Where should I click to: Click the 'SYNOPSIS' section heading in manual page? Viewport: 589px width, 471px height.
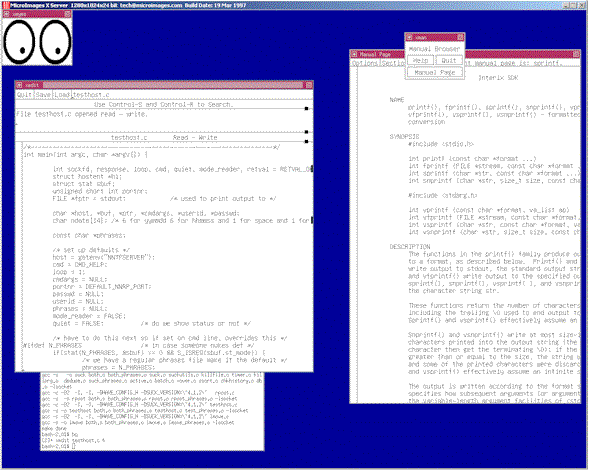pyautogui.click(x=404, y=137)
